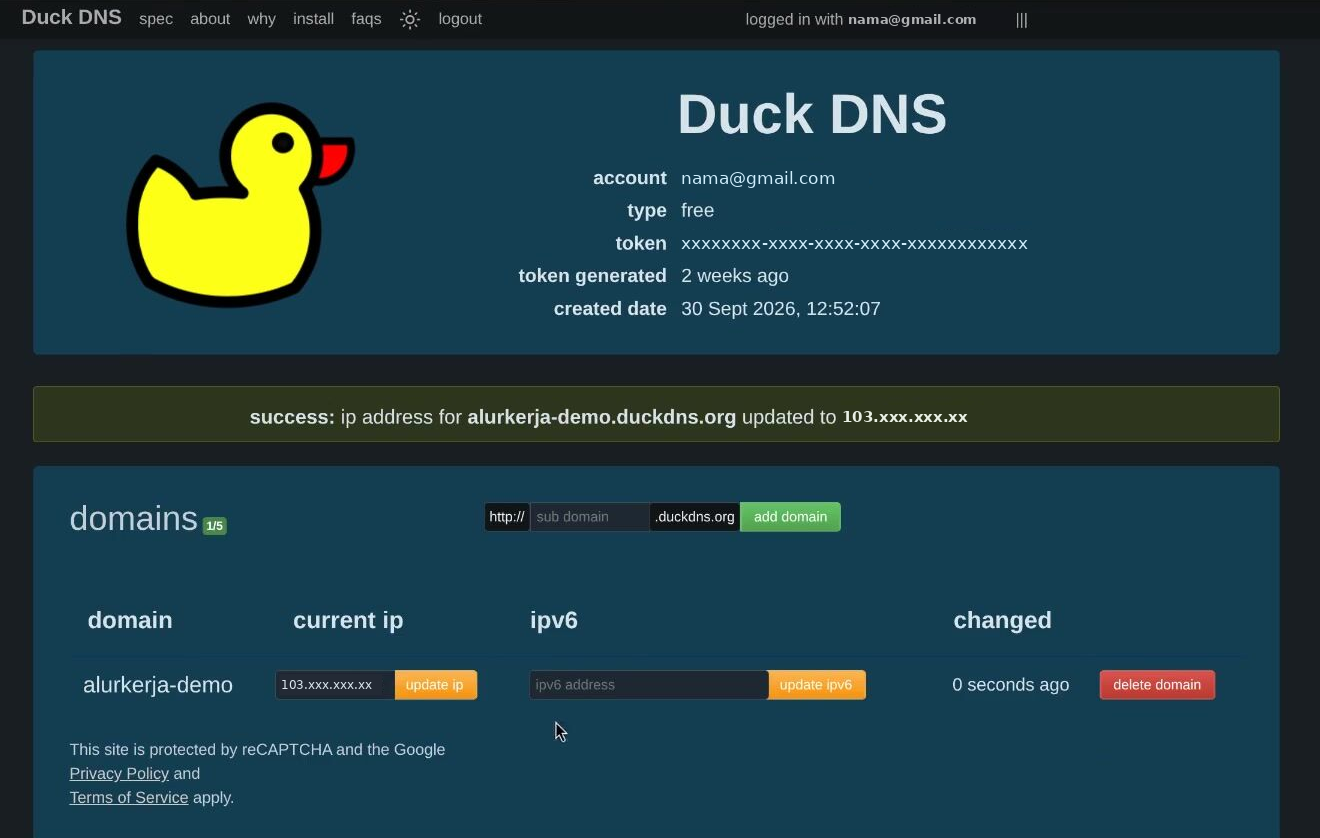
Task: Open the install page
Action: 313,19
